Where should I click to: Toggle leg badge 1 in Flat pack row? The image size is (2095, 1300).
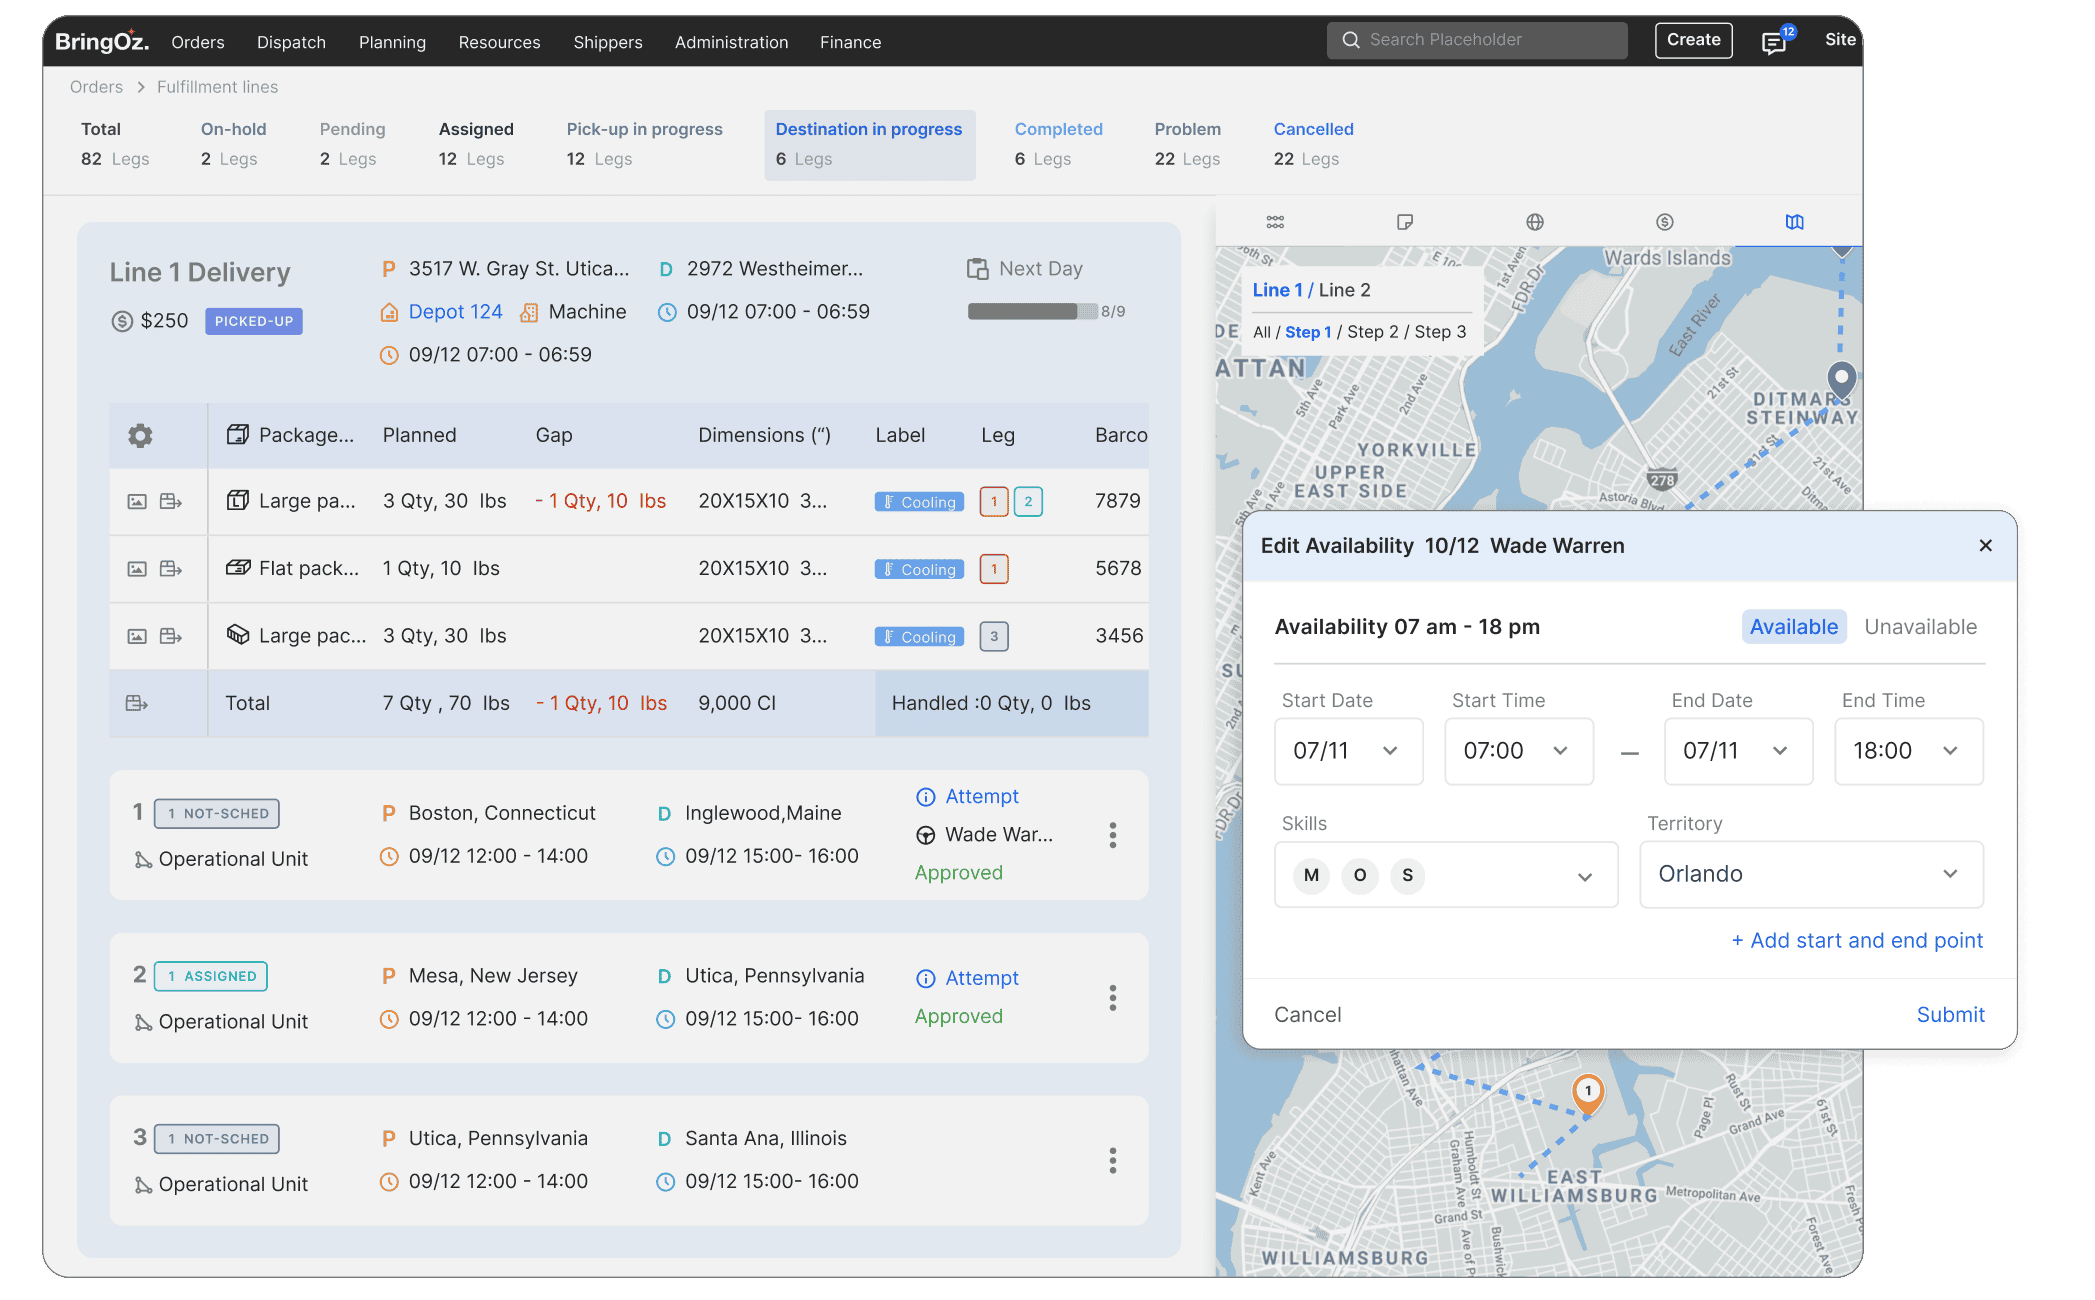pyautogui.click(x=994, y=569)
